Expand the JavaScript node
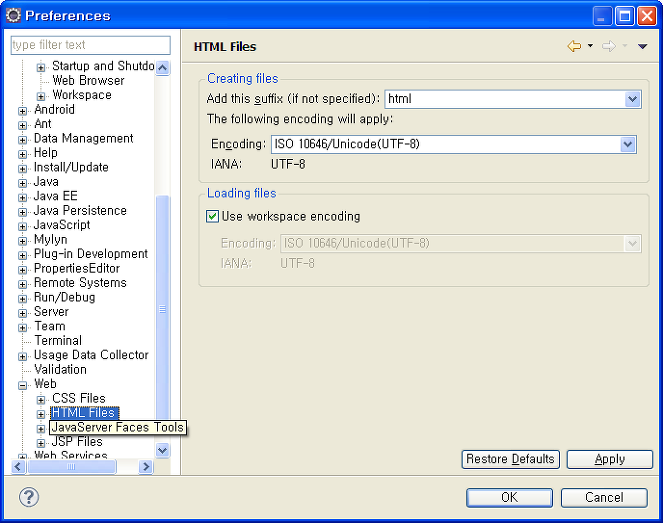 click(22, 227)
